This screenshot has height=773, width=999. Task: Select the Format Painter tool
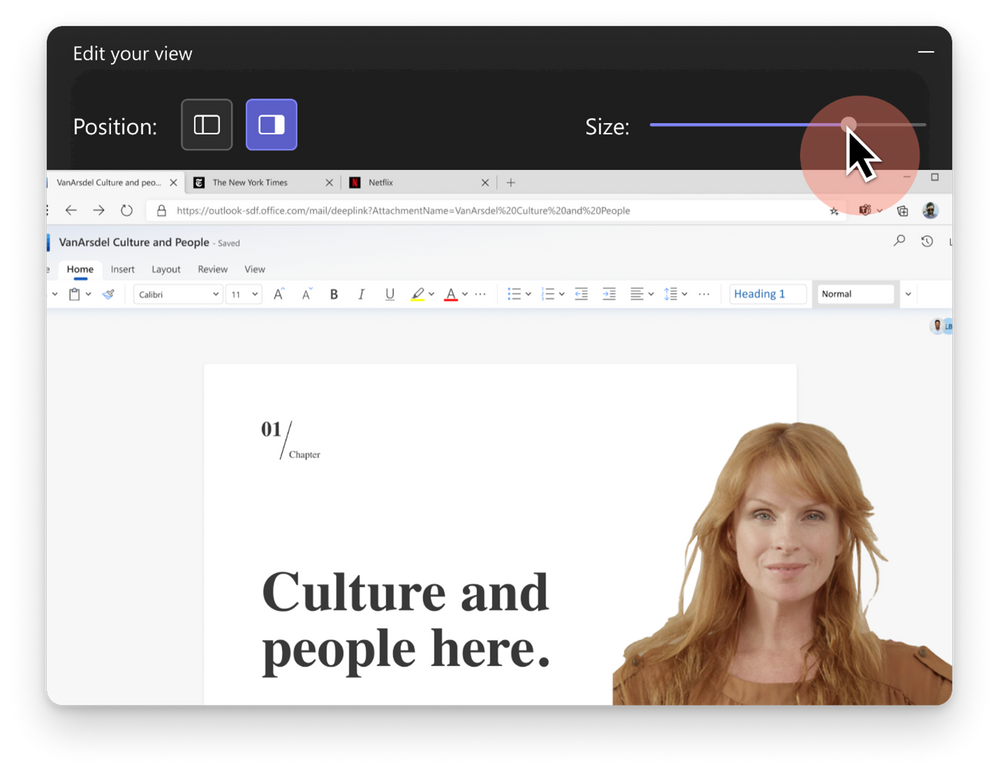(x=108, y=294)
